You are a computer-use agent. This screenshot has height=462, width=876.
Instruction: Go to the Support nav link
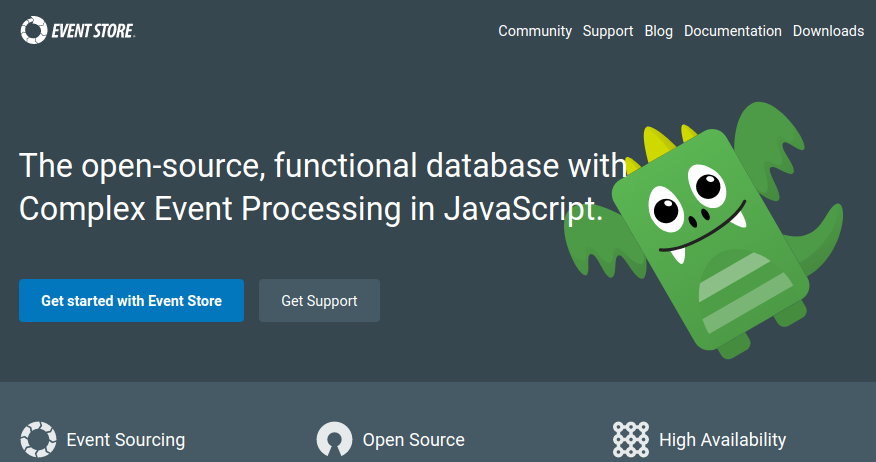608,31
